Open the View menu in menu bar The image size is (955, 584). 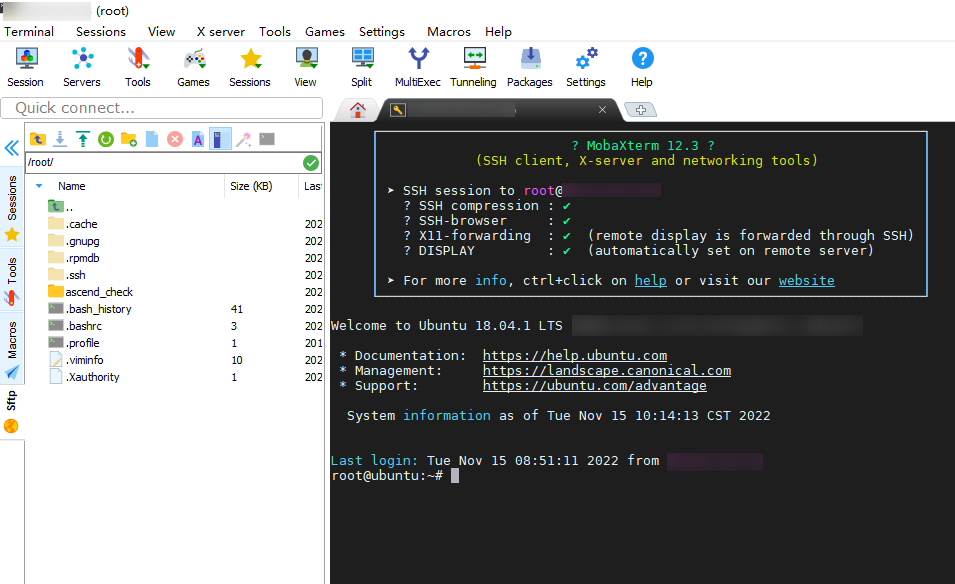(x=161, y=32)
